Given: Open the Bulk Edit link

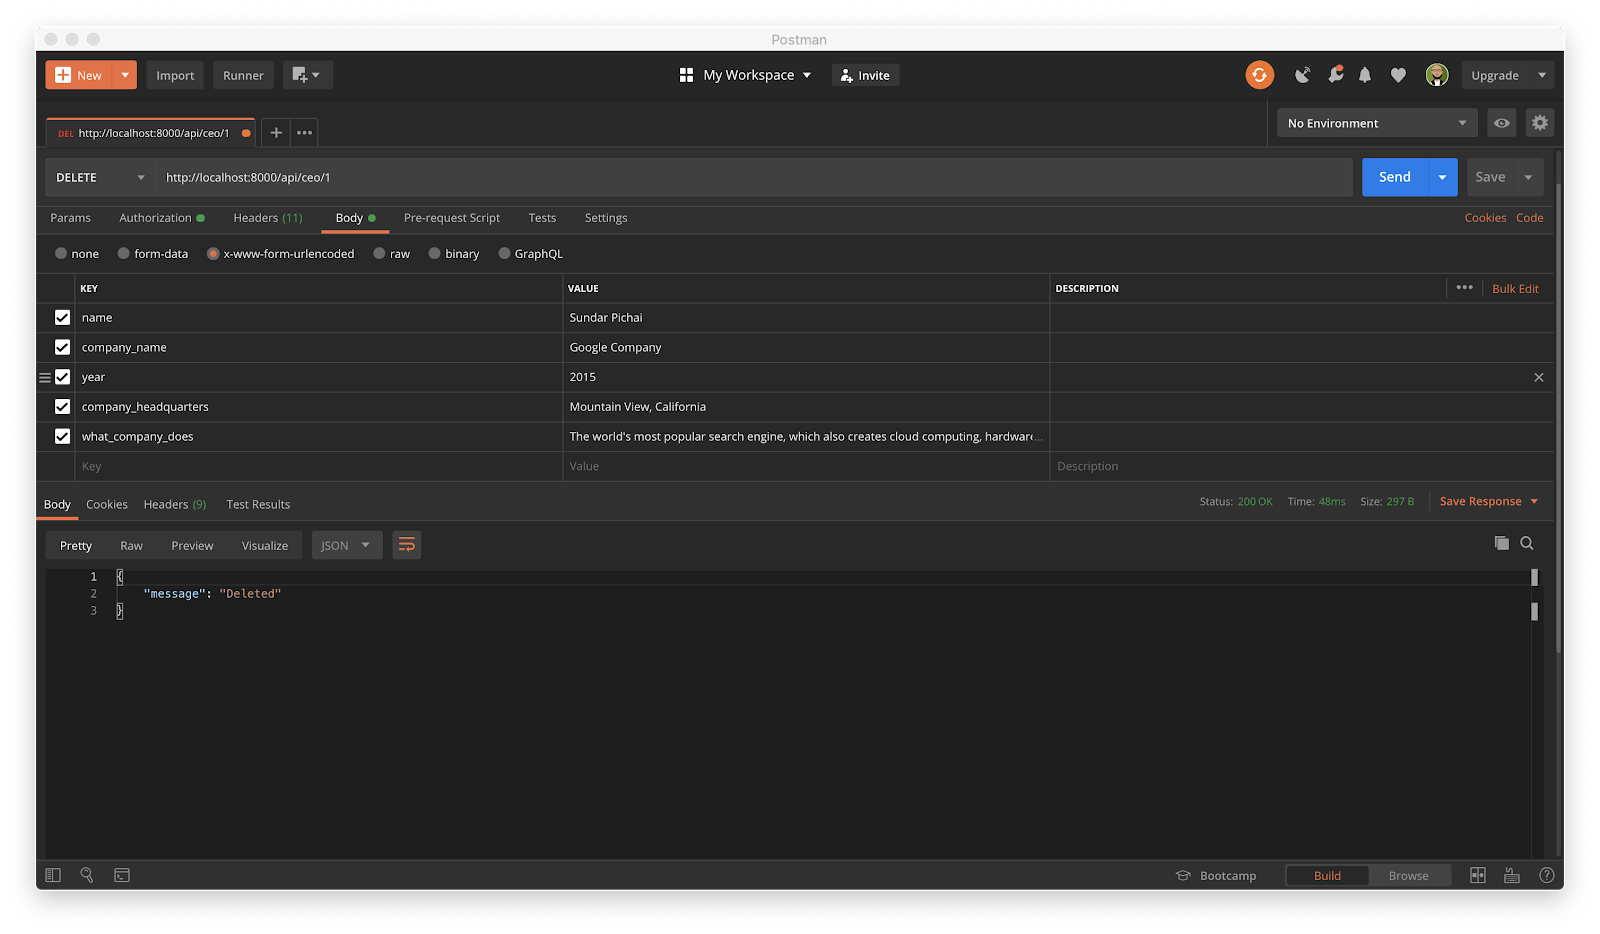Looking at the screenshot, I should click(1515, 288).
